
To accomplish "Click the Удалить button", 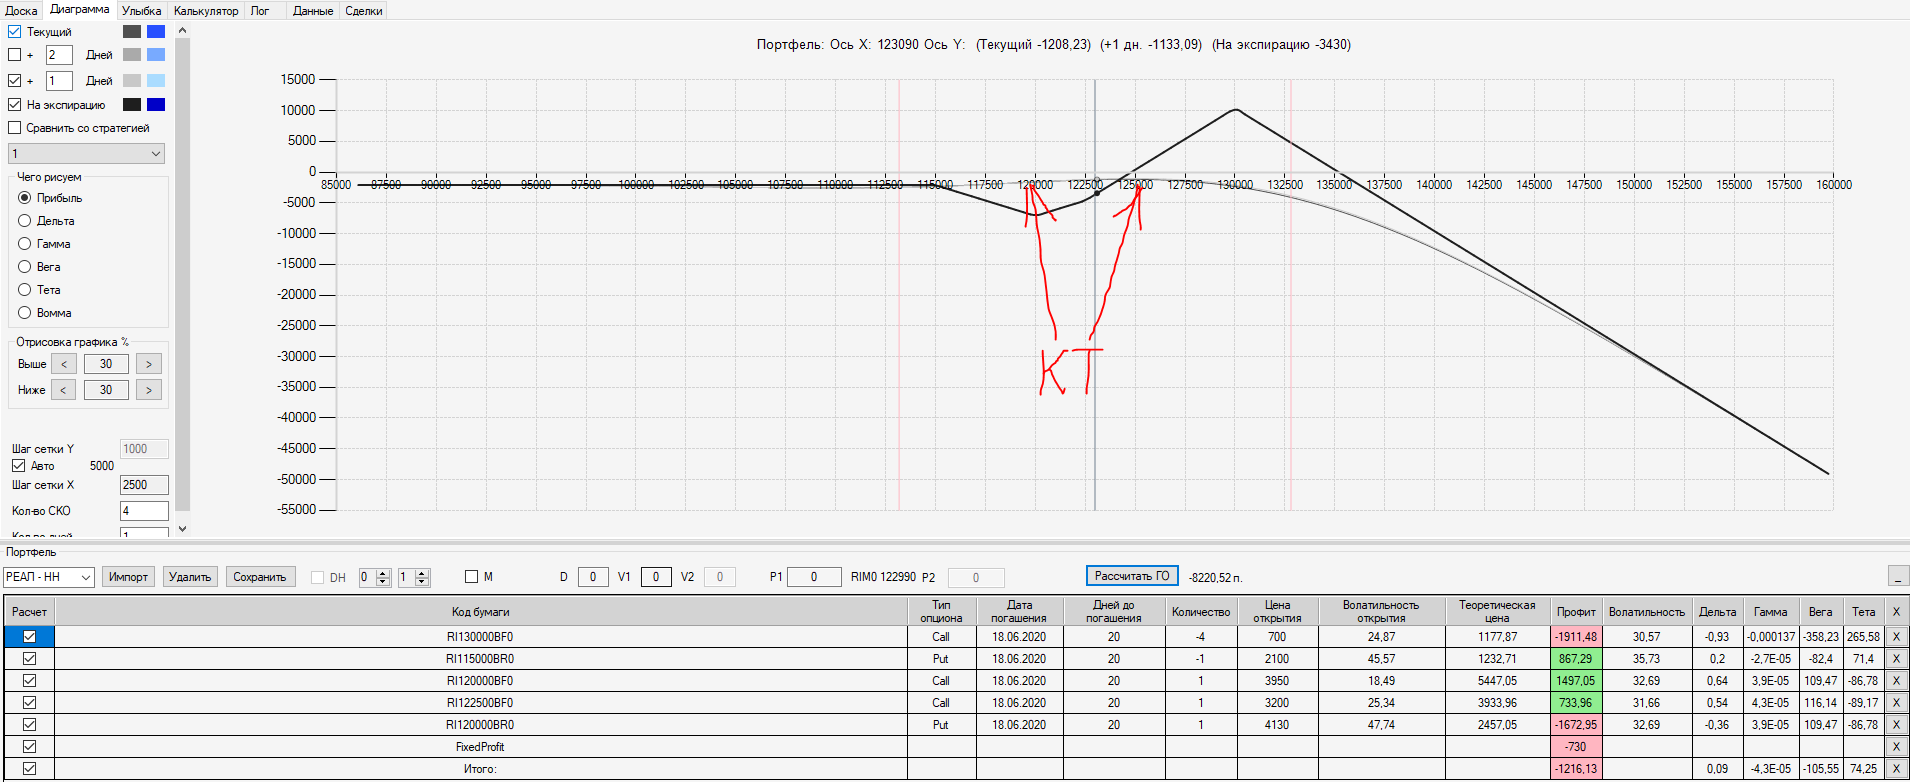I will click(x=190, y=577).
